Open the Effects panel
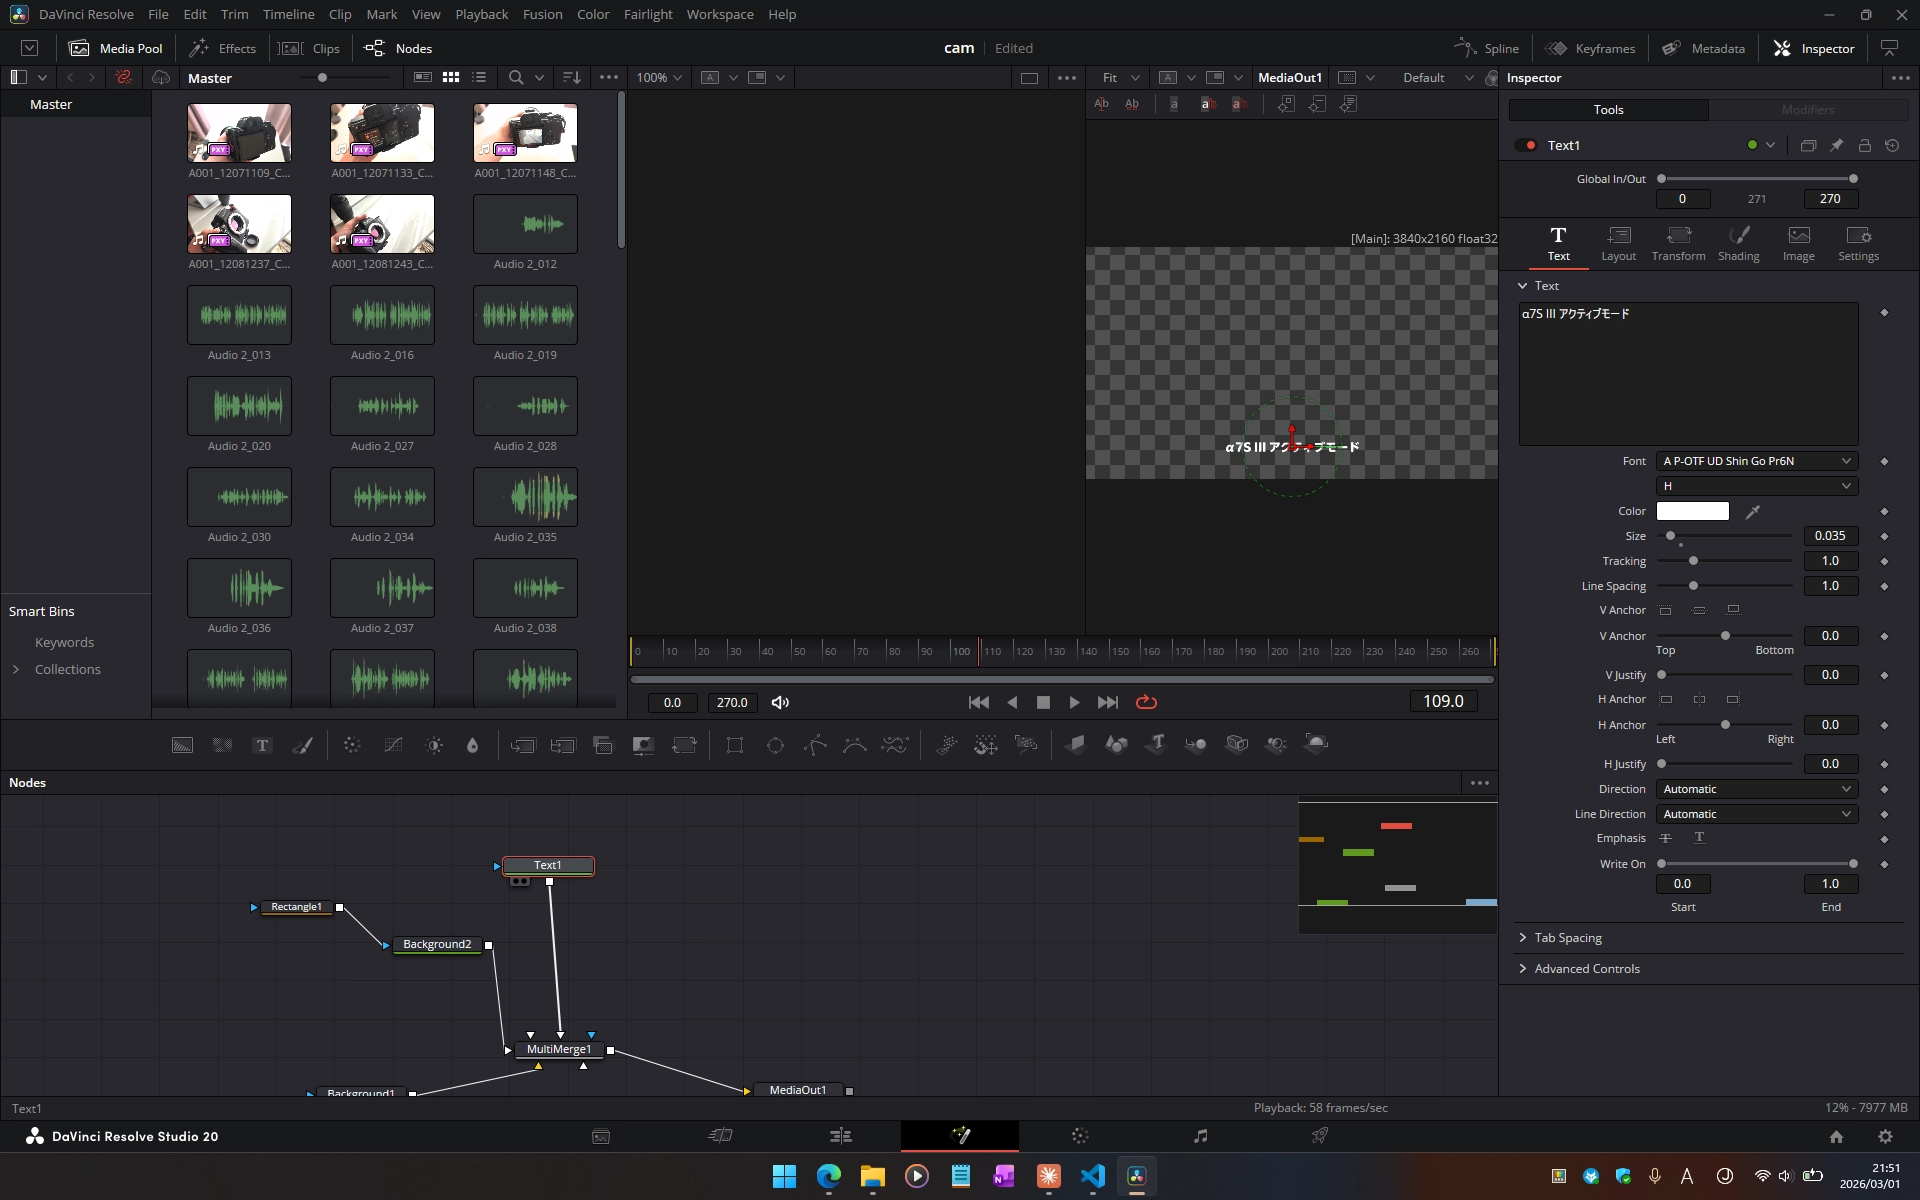1920x1200 pixels. pyautogui.click(x=223, y=47)
